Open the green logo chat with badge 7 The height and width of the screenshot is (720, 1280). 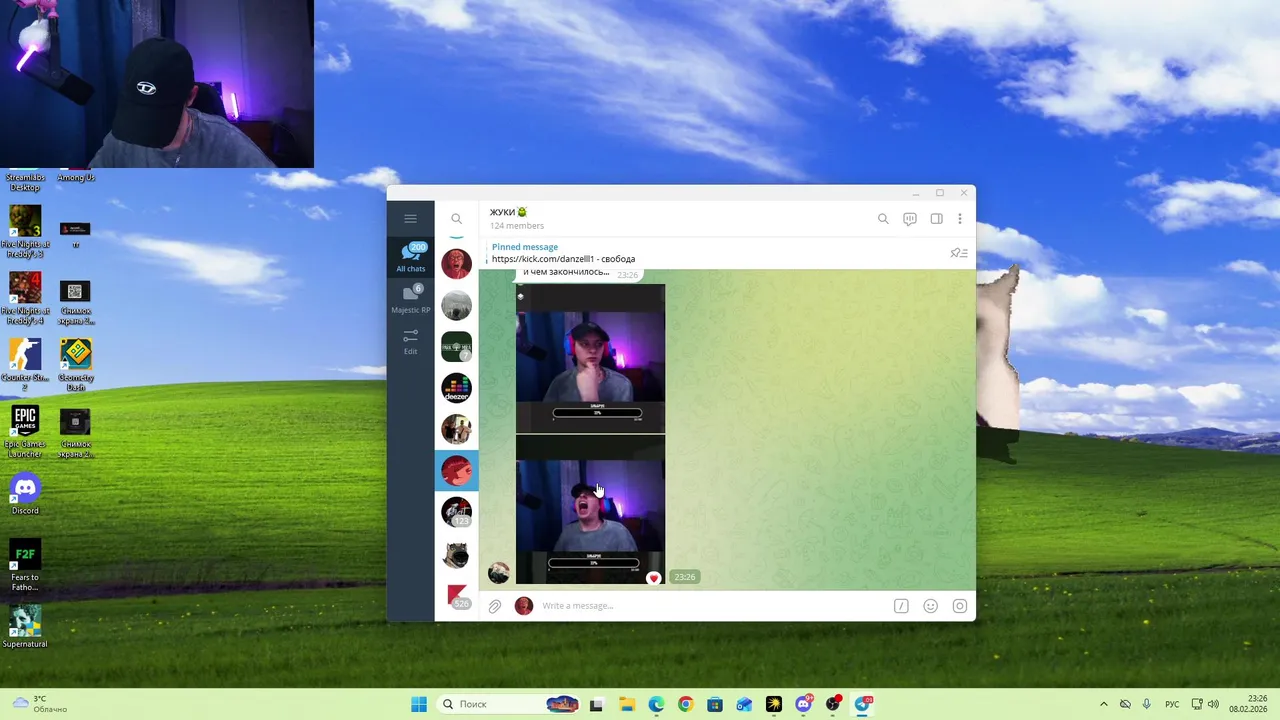pos(456,347)
